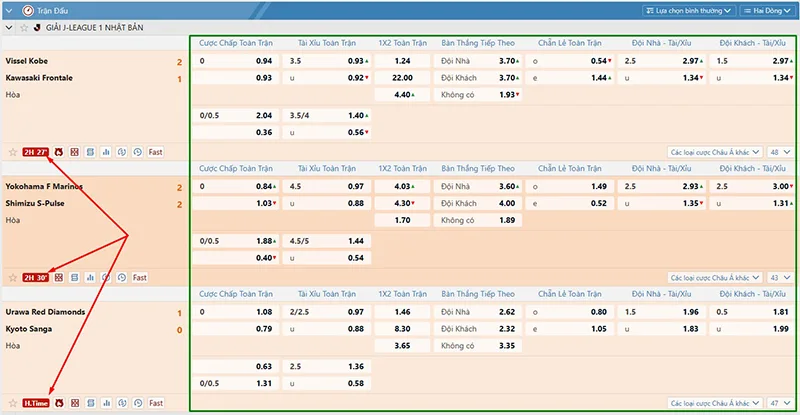Expand 'Các loại cược Châu Á khác' for Vissel Kobe
Image resolution: width=800 pixels, height=415 pixels.
tap(715, 152)
